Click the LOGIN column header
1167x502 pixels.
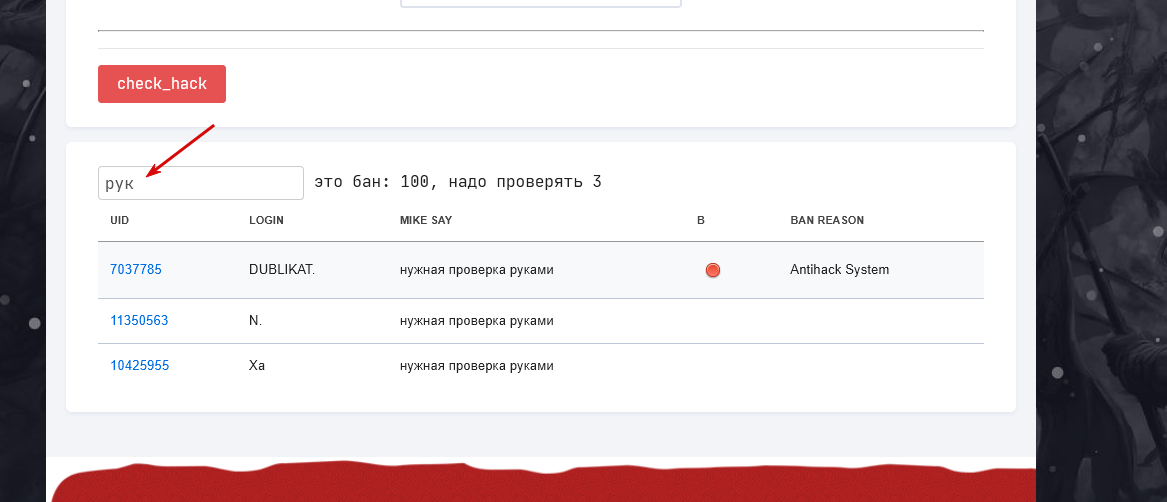(266, 220)
